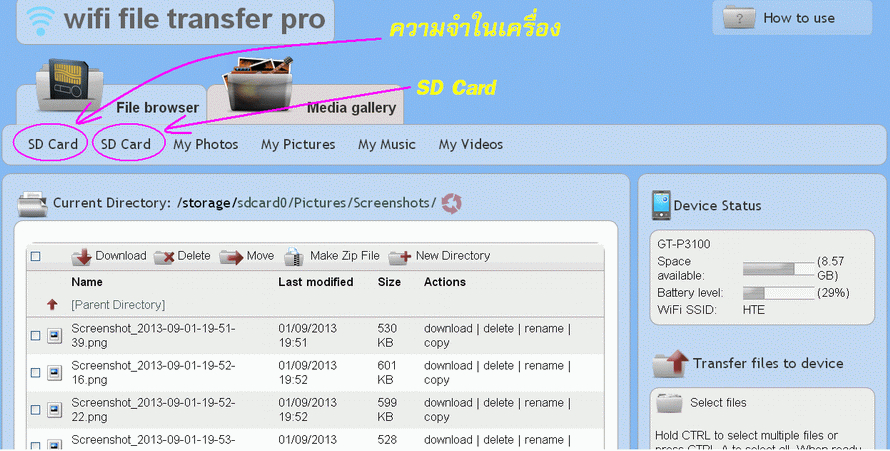Select the checkbox for Screenshot_2013-09-01-19-52-16.png
Viewport: 890px width, 451px height.
point(36,373)
